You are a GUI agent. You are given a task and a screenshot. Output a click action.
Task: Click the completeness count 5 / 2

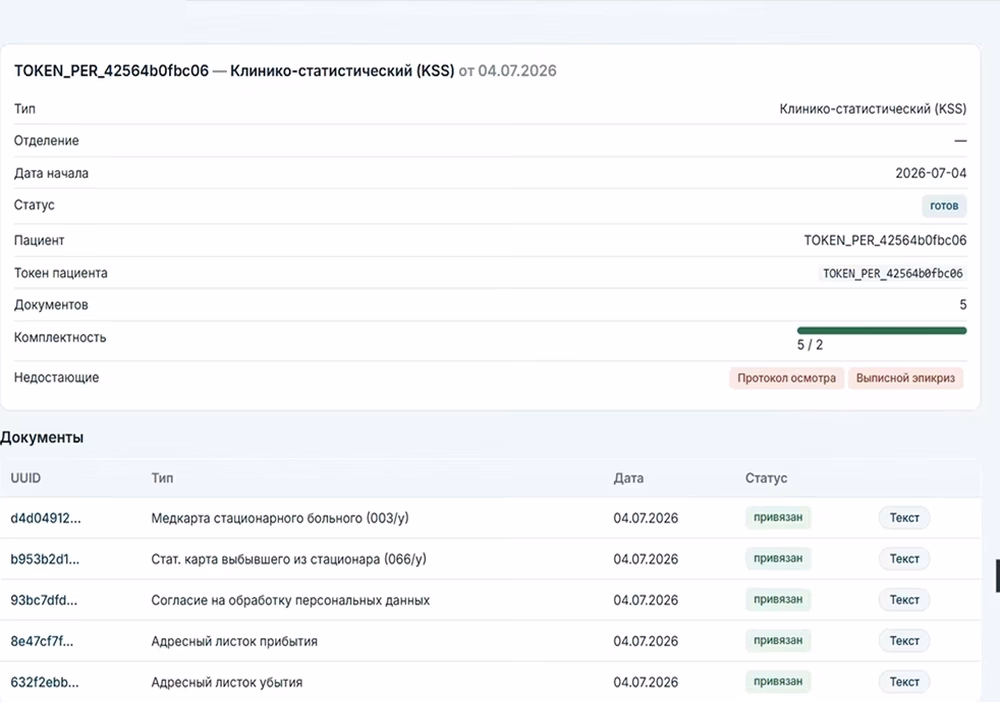pyautogui.click(x=810, y=345)
